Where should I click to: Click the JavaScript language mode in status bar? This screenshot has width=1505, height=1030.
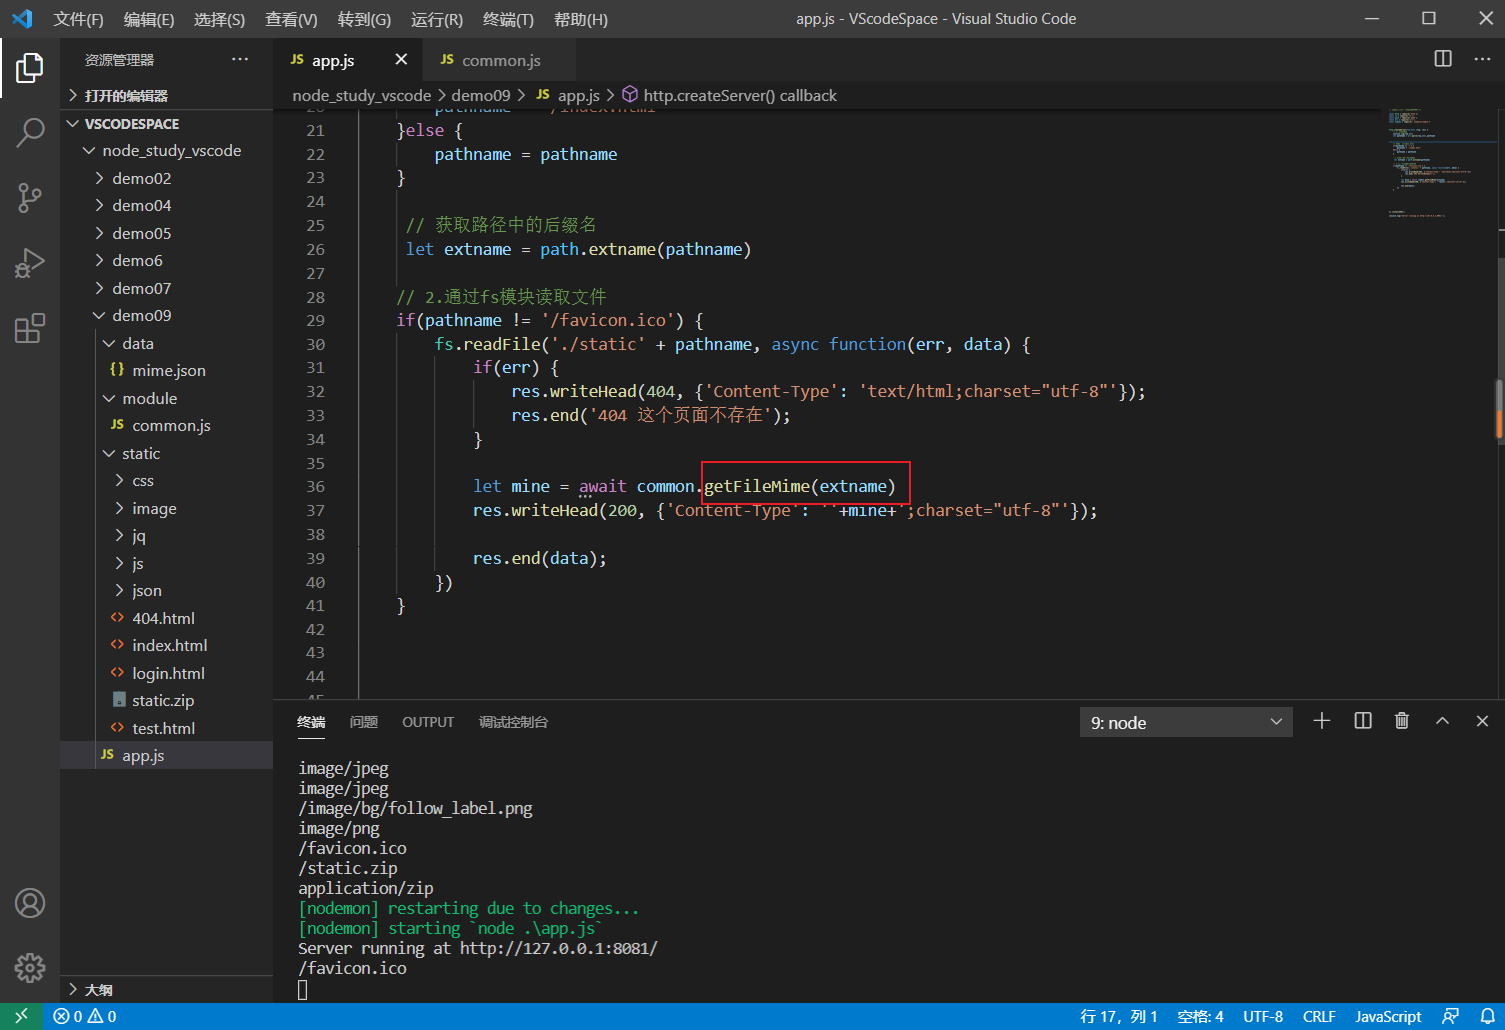pos(1388,1016)
